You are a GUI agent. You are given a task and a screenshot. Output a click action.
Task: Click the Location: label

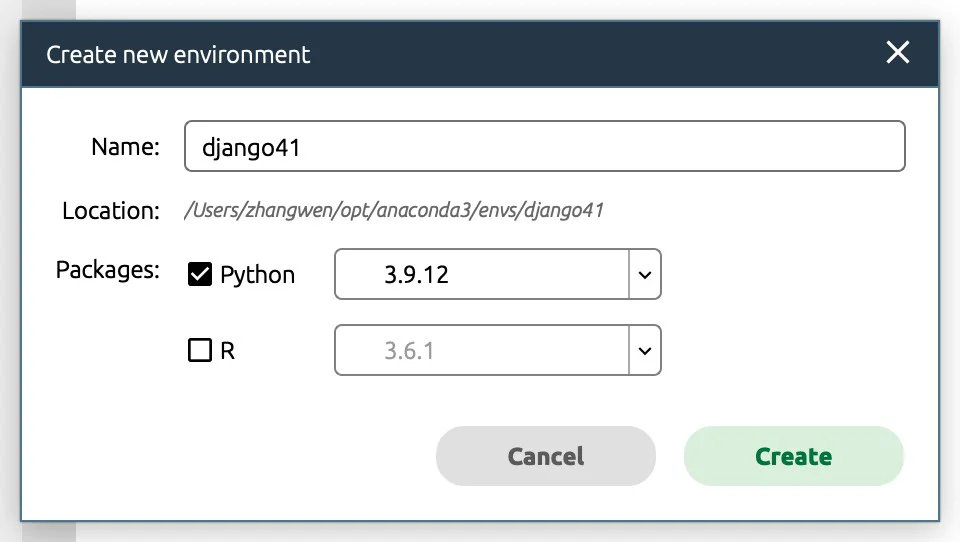111,211
